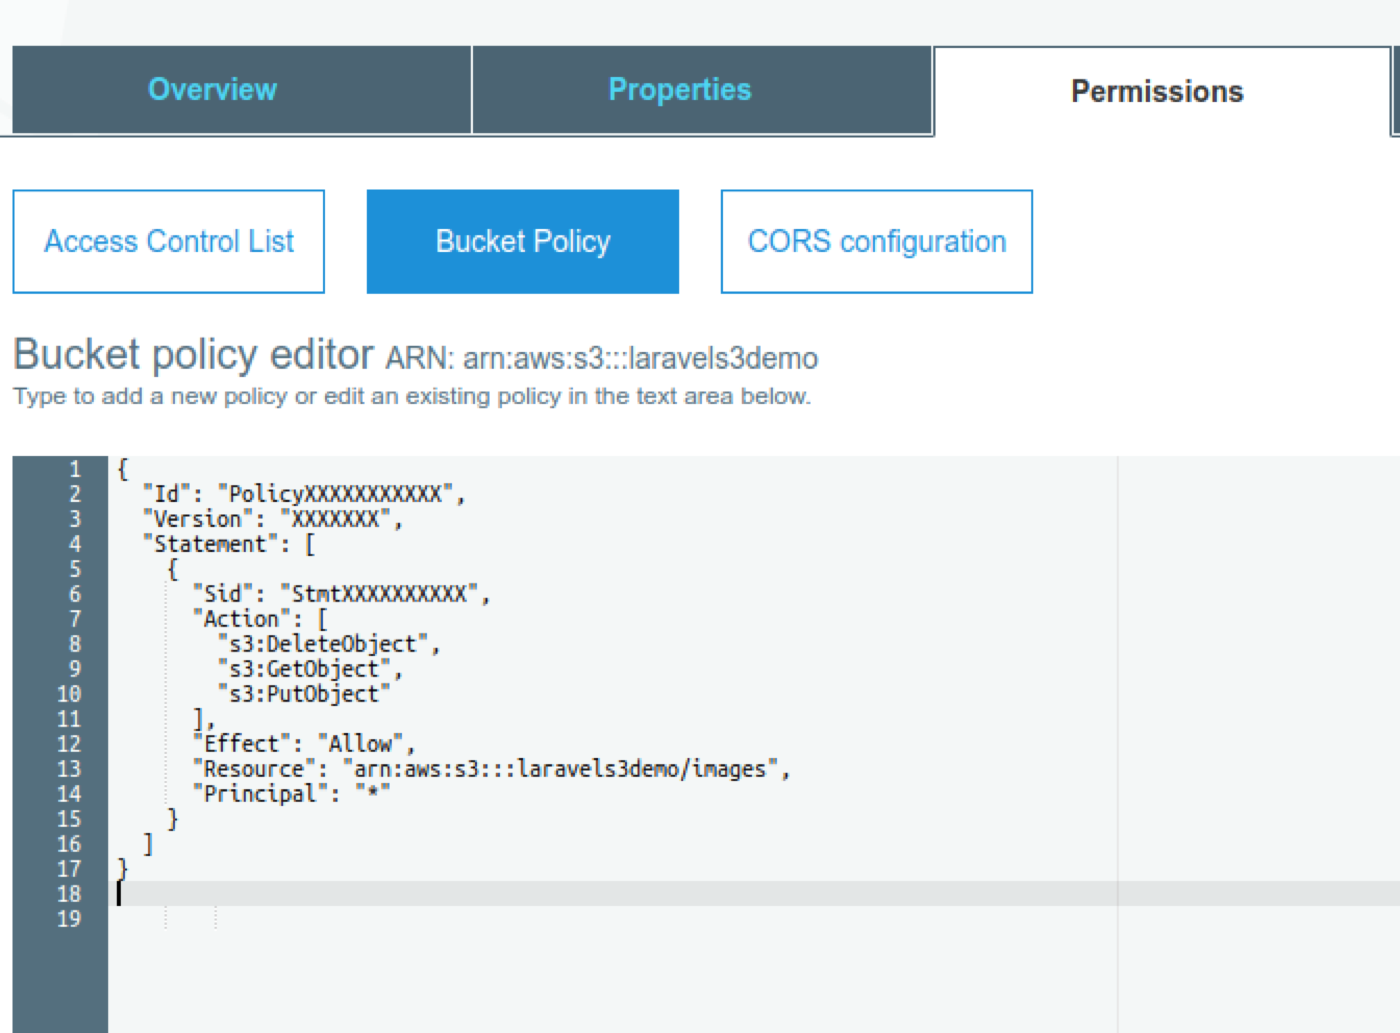Click line number 1 in gutter
This screenshot has width=1400, height=1033.
point(75,469)
